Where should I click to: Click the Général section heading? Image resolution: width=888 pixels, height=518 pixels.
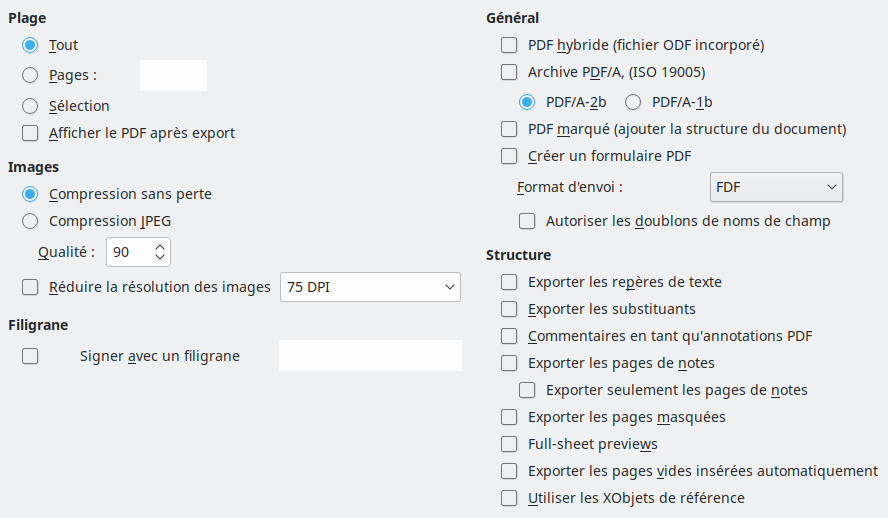[513, 18]
